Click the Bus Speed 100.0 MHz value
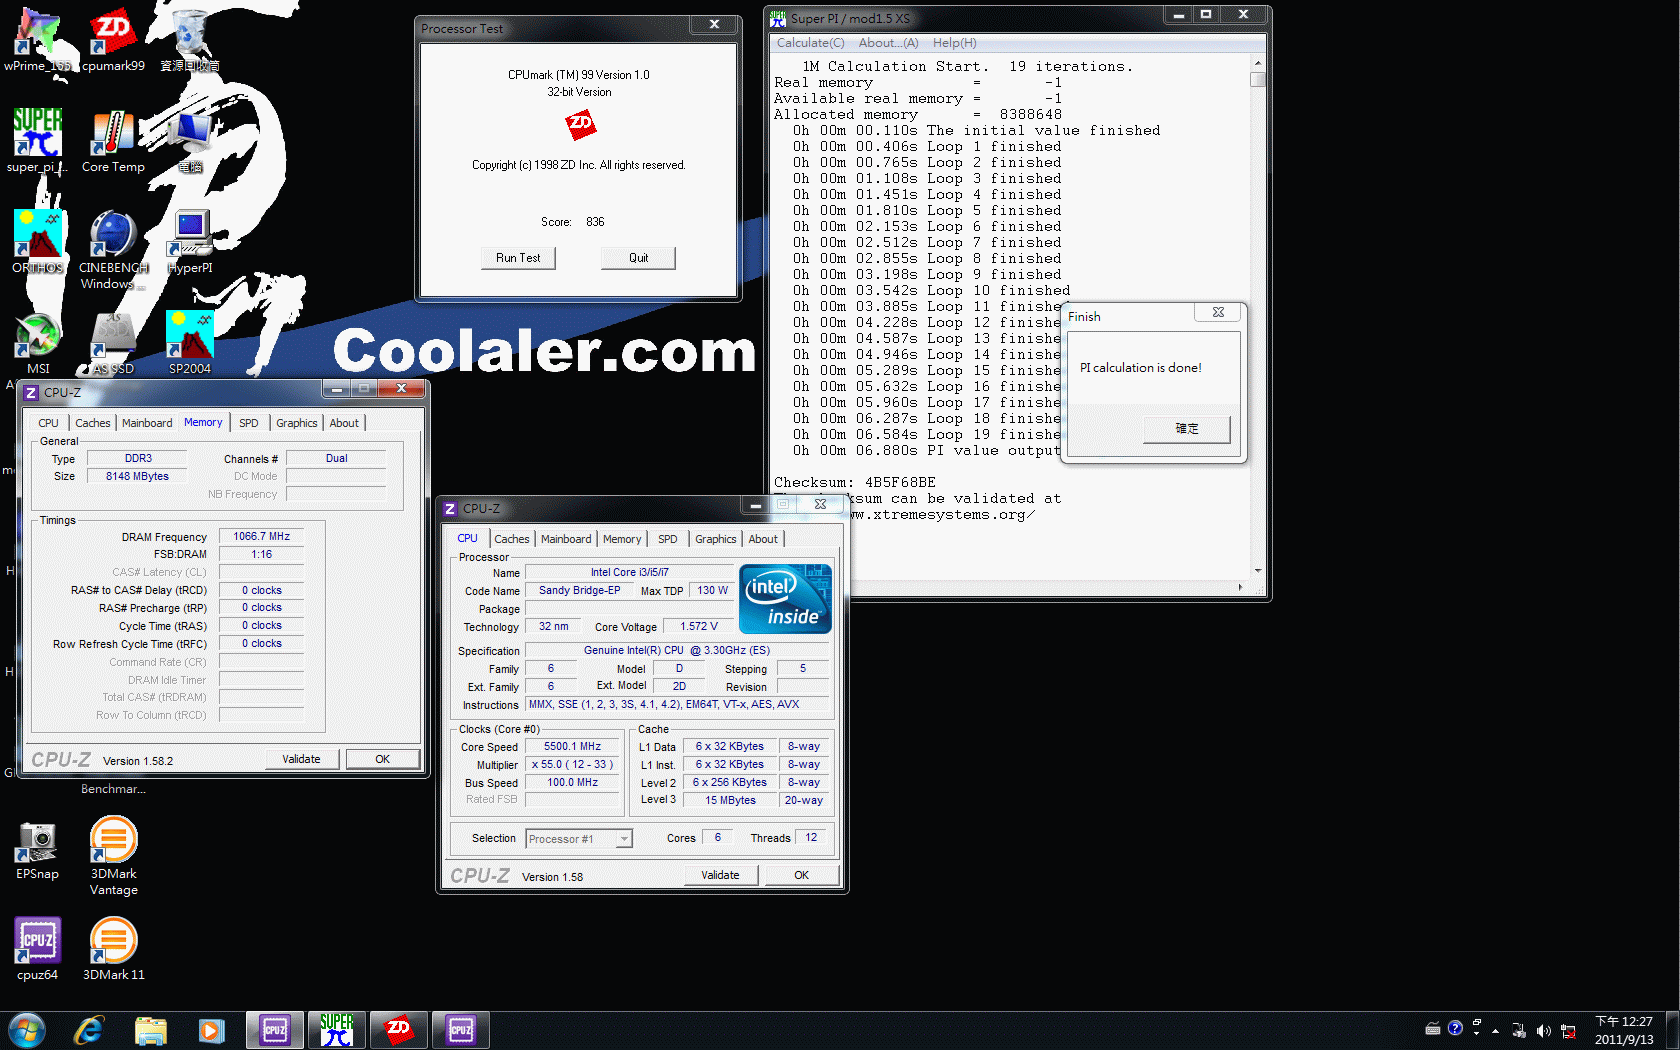Image resolution: width=1680 pixels, height=1050 pixels. tap(572, 782)
